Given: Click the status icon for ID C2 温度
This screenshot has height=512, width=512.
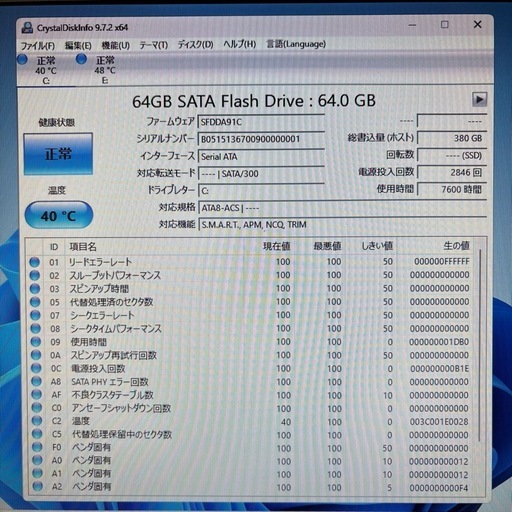Looking at the screenshot, I should [37, 421].
